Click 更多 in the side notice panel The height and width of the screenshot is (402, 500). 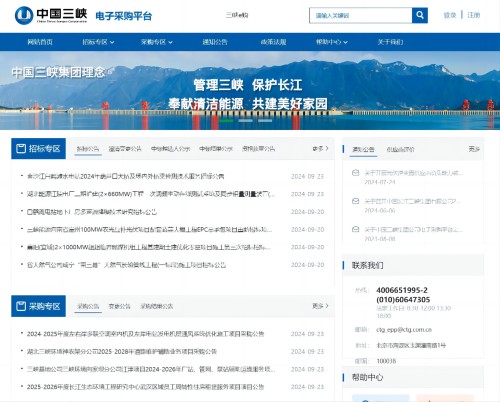click(x=474, y=149)
